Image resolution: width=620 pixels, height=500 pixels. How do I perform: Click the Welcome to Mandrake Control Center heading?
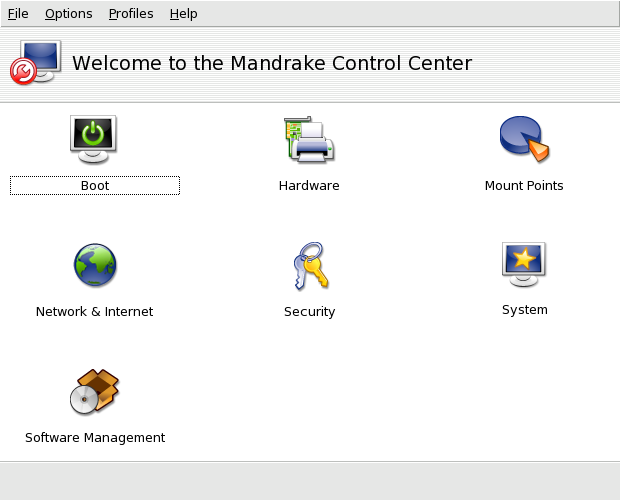point(272,63)
